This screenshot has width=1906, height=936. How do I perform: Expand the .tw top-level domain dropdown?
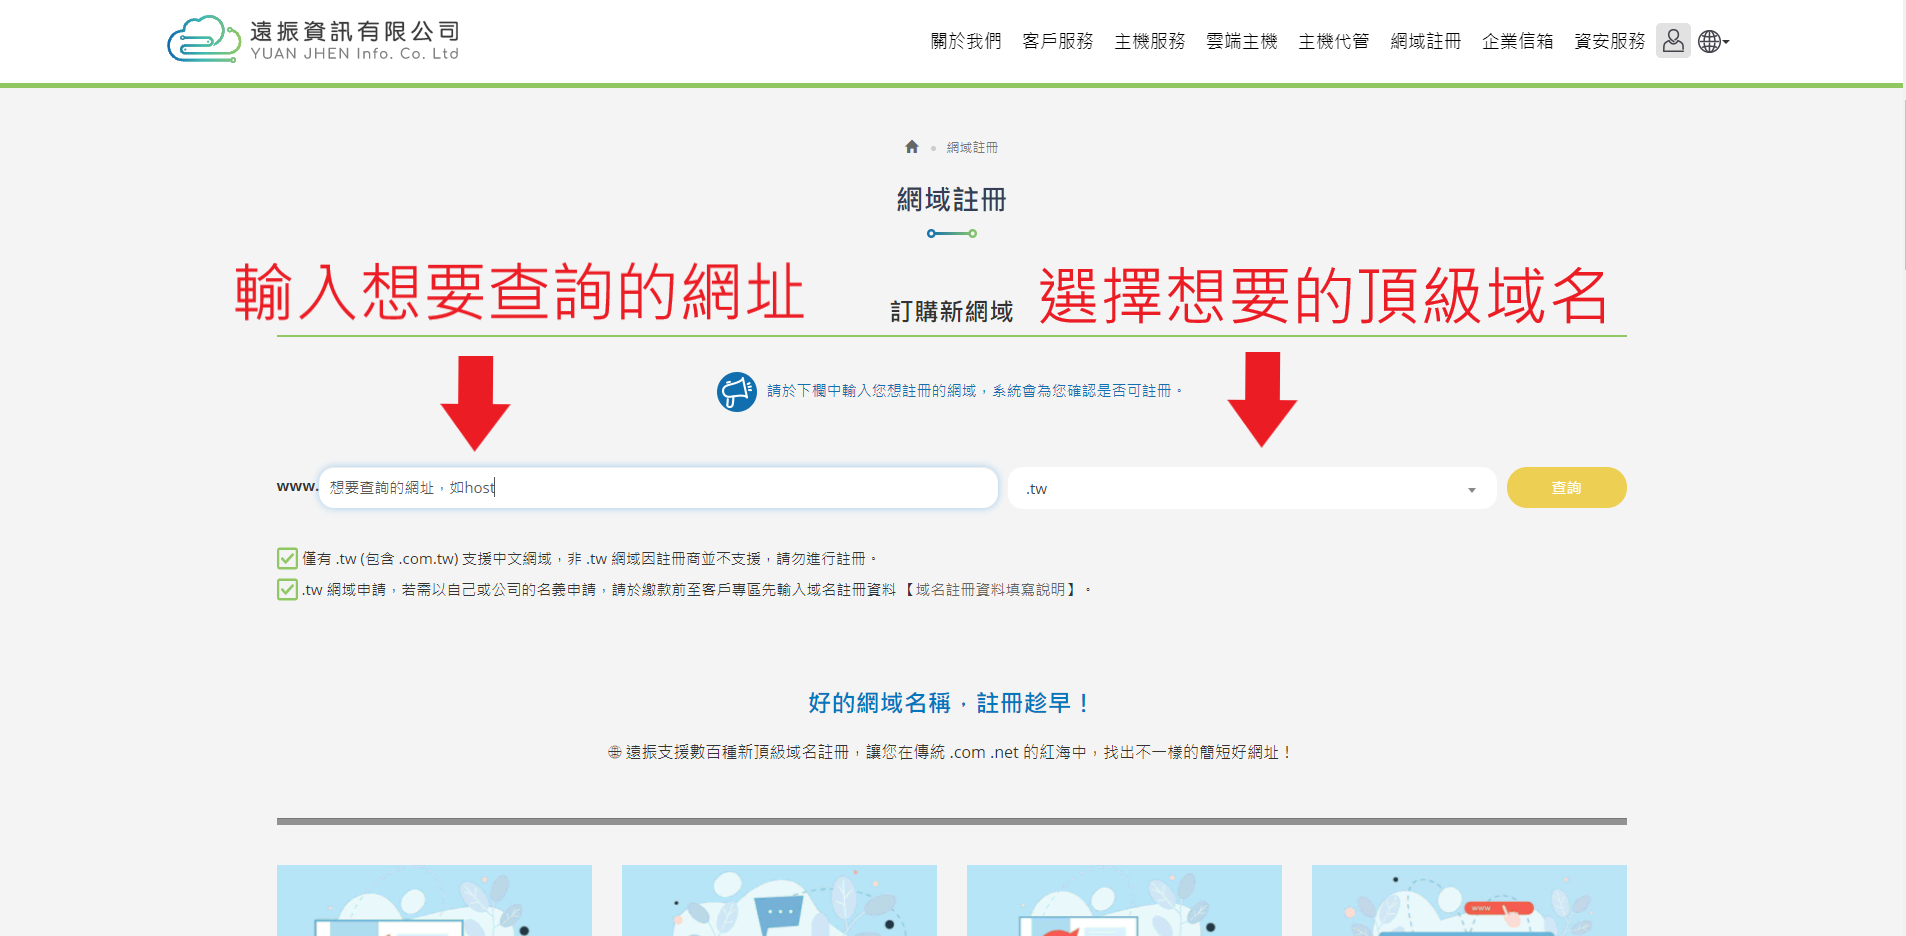pyautogui.click(x=1252, y=488)
